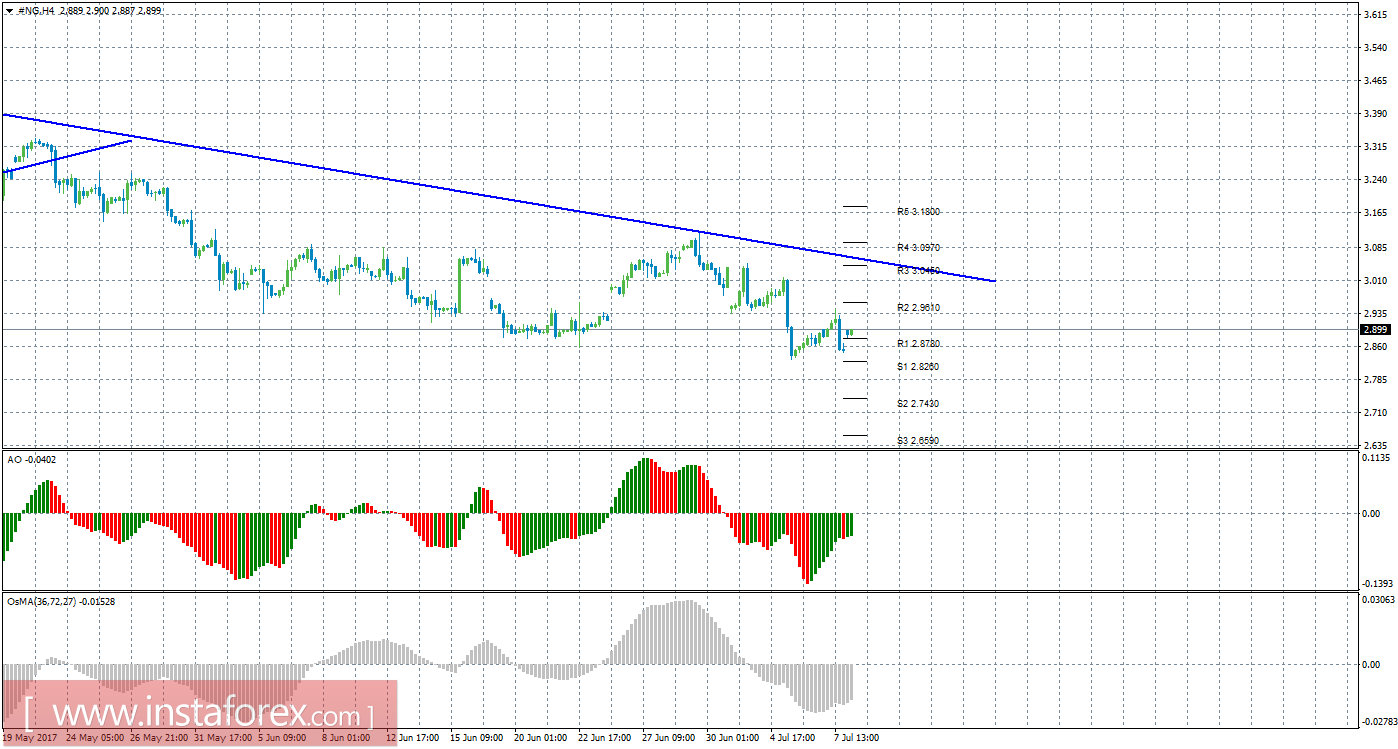Click the 19 May 2017 date label
Image resolution: width=1398 pixels, height=749 pixels.
point(30,738)
